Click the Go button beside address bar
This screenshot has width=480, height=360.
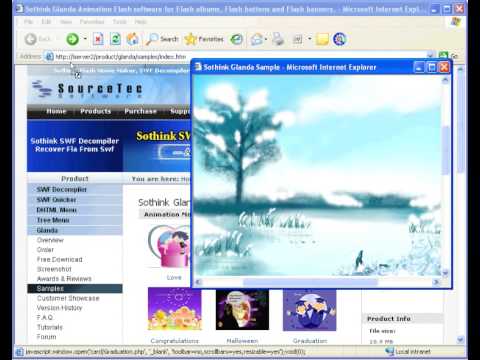tap(448, 56)
